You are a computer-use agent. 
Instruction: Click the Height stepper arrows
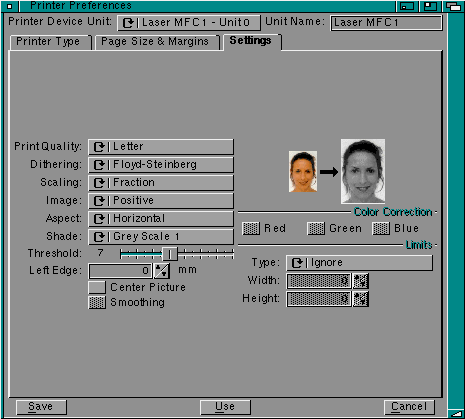click(361, 299)
